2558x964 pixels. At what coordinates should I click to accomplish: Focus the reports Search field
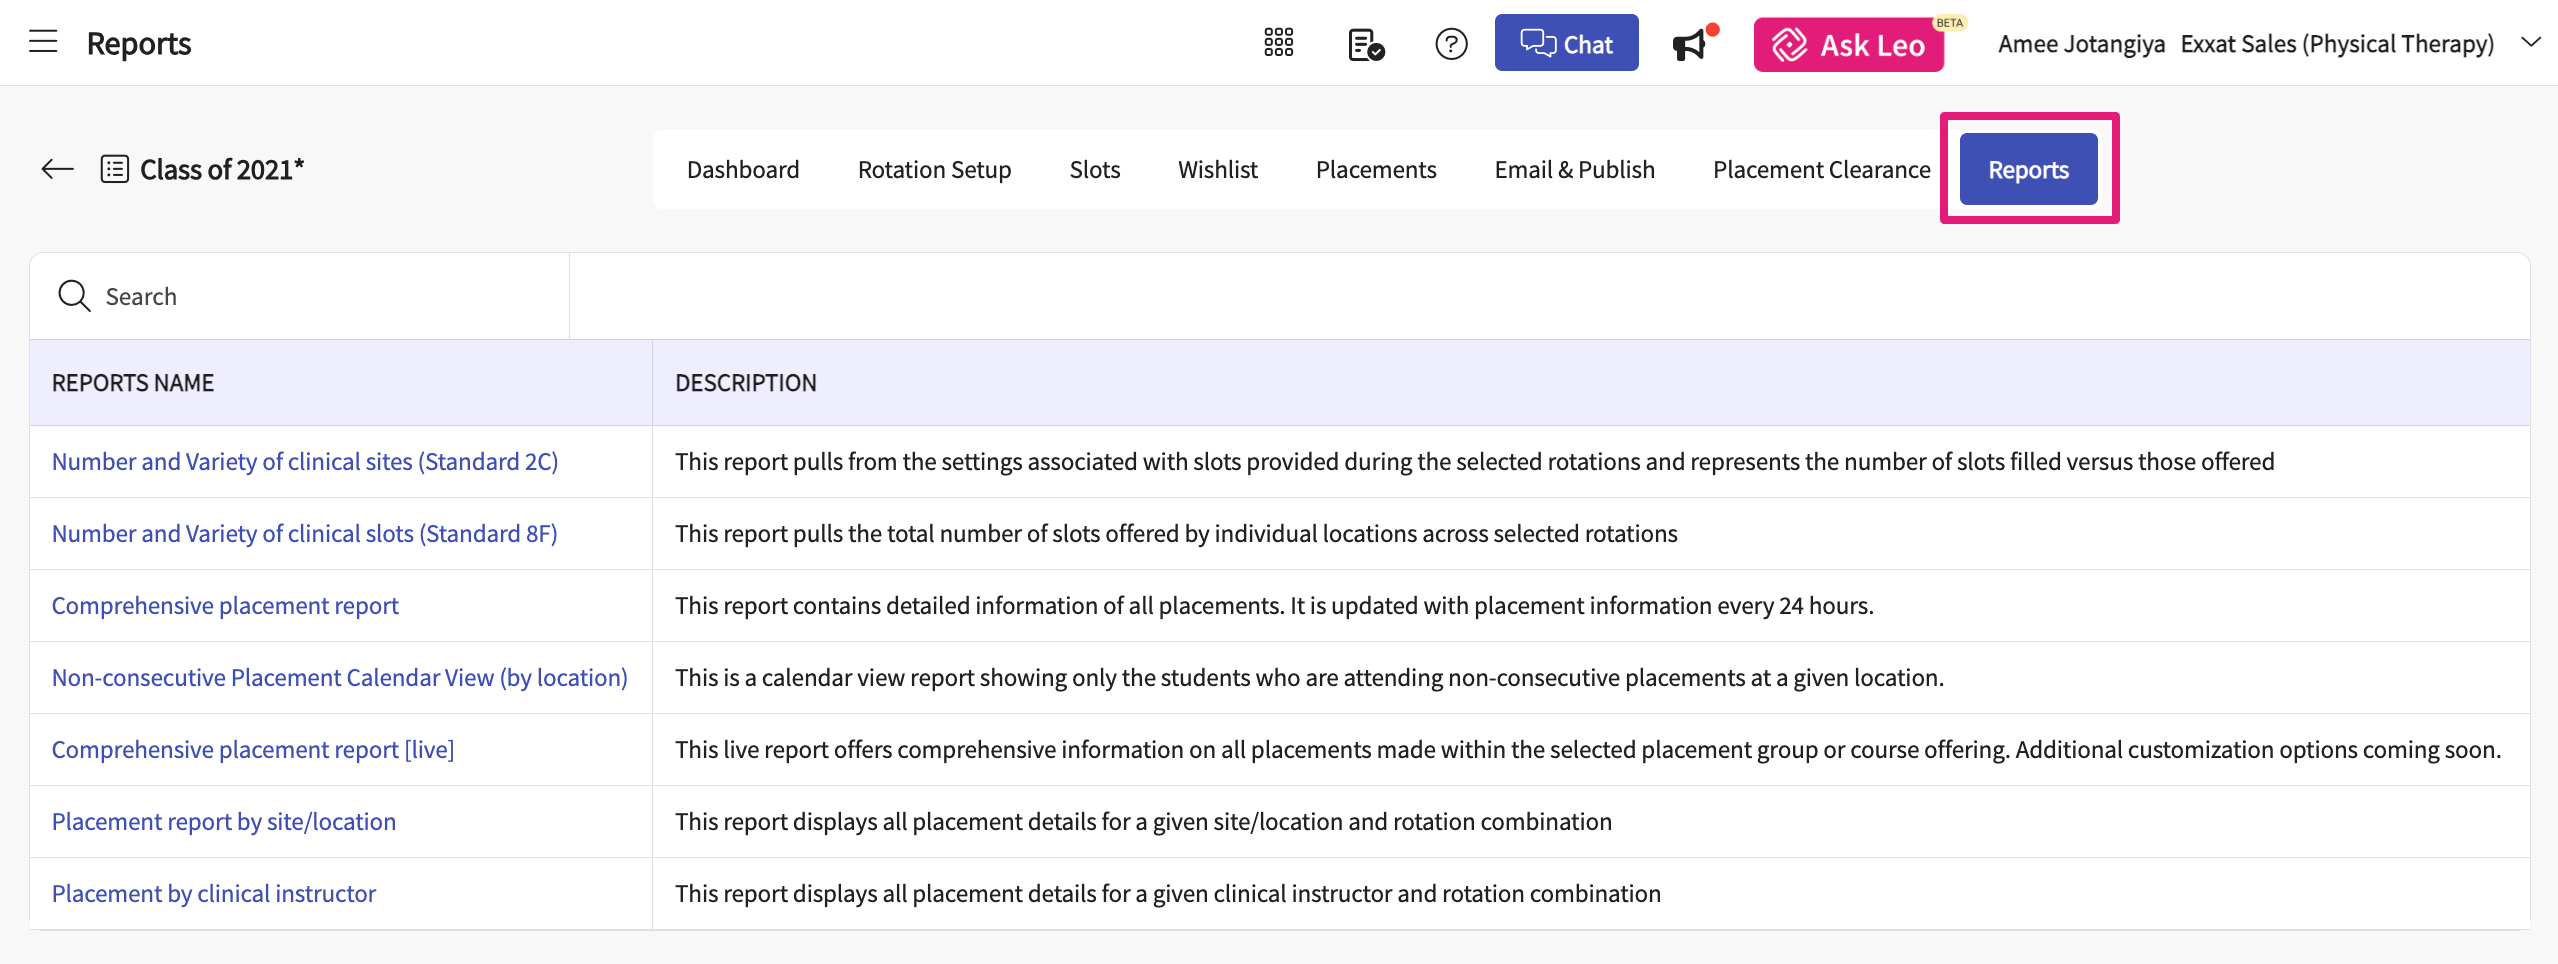click(320, 297)
